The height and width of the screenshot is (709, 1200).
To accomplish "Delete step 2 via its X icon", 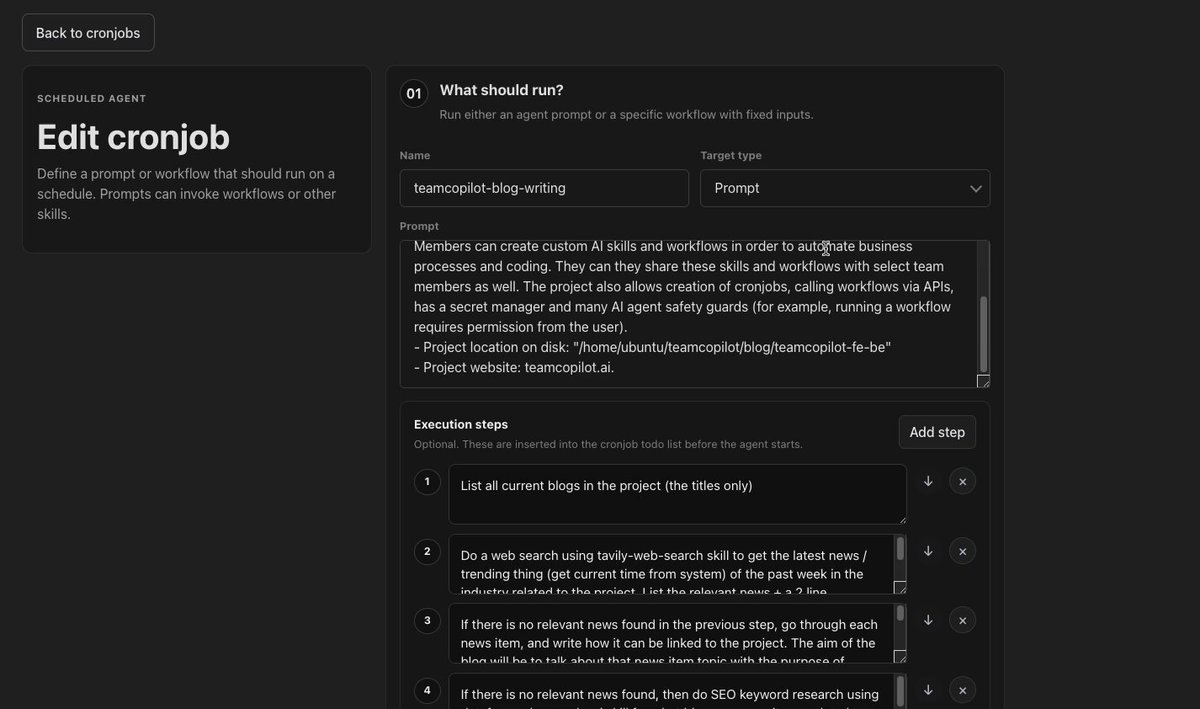I will point(962,551).
